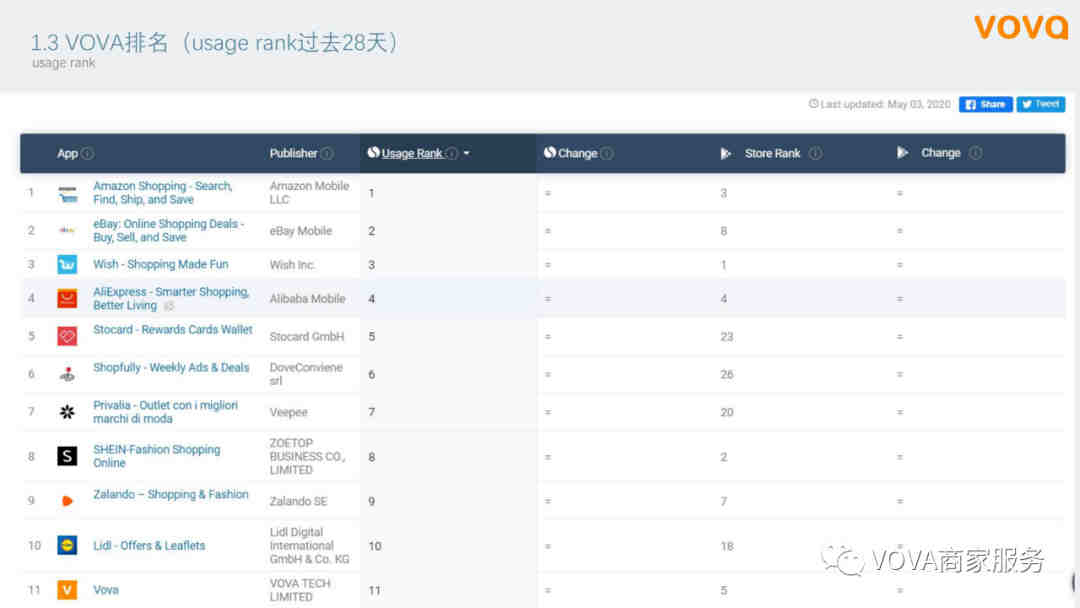Open the Privalia Outlet app link
The width and height of the screenshot is (1080, 608).
click(x=165, y=412)
